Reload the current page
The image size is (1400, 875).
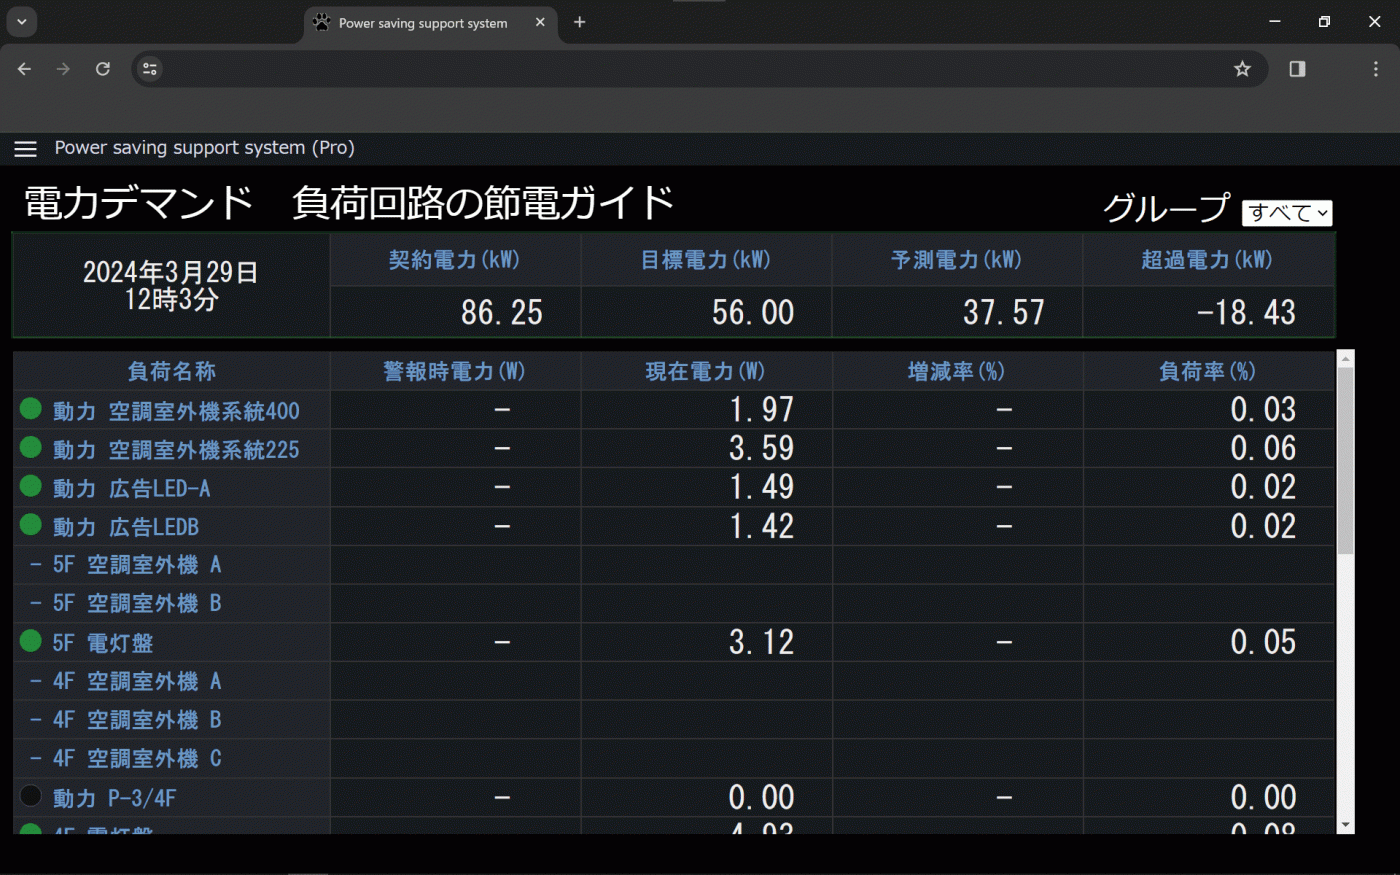pyautogui.click(x=102, y=69)
